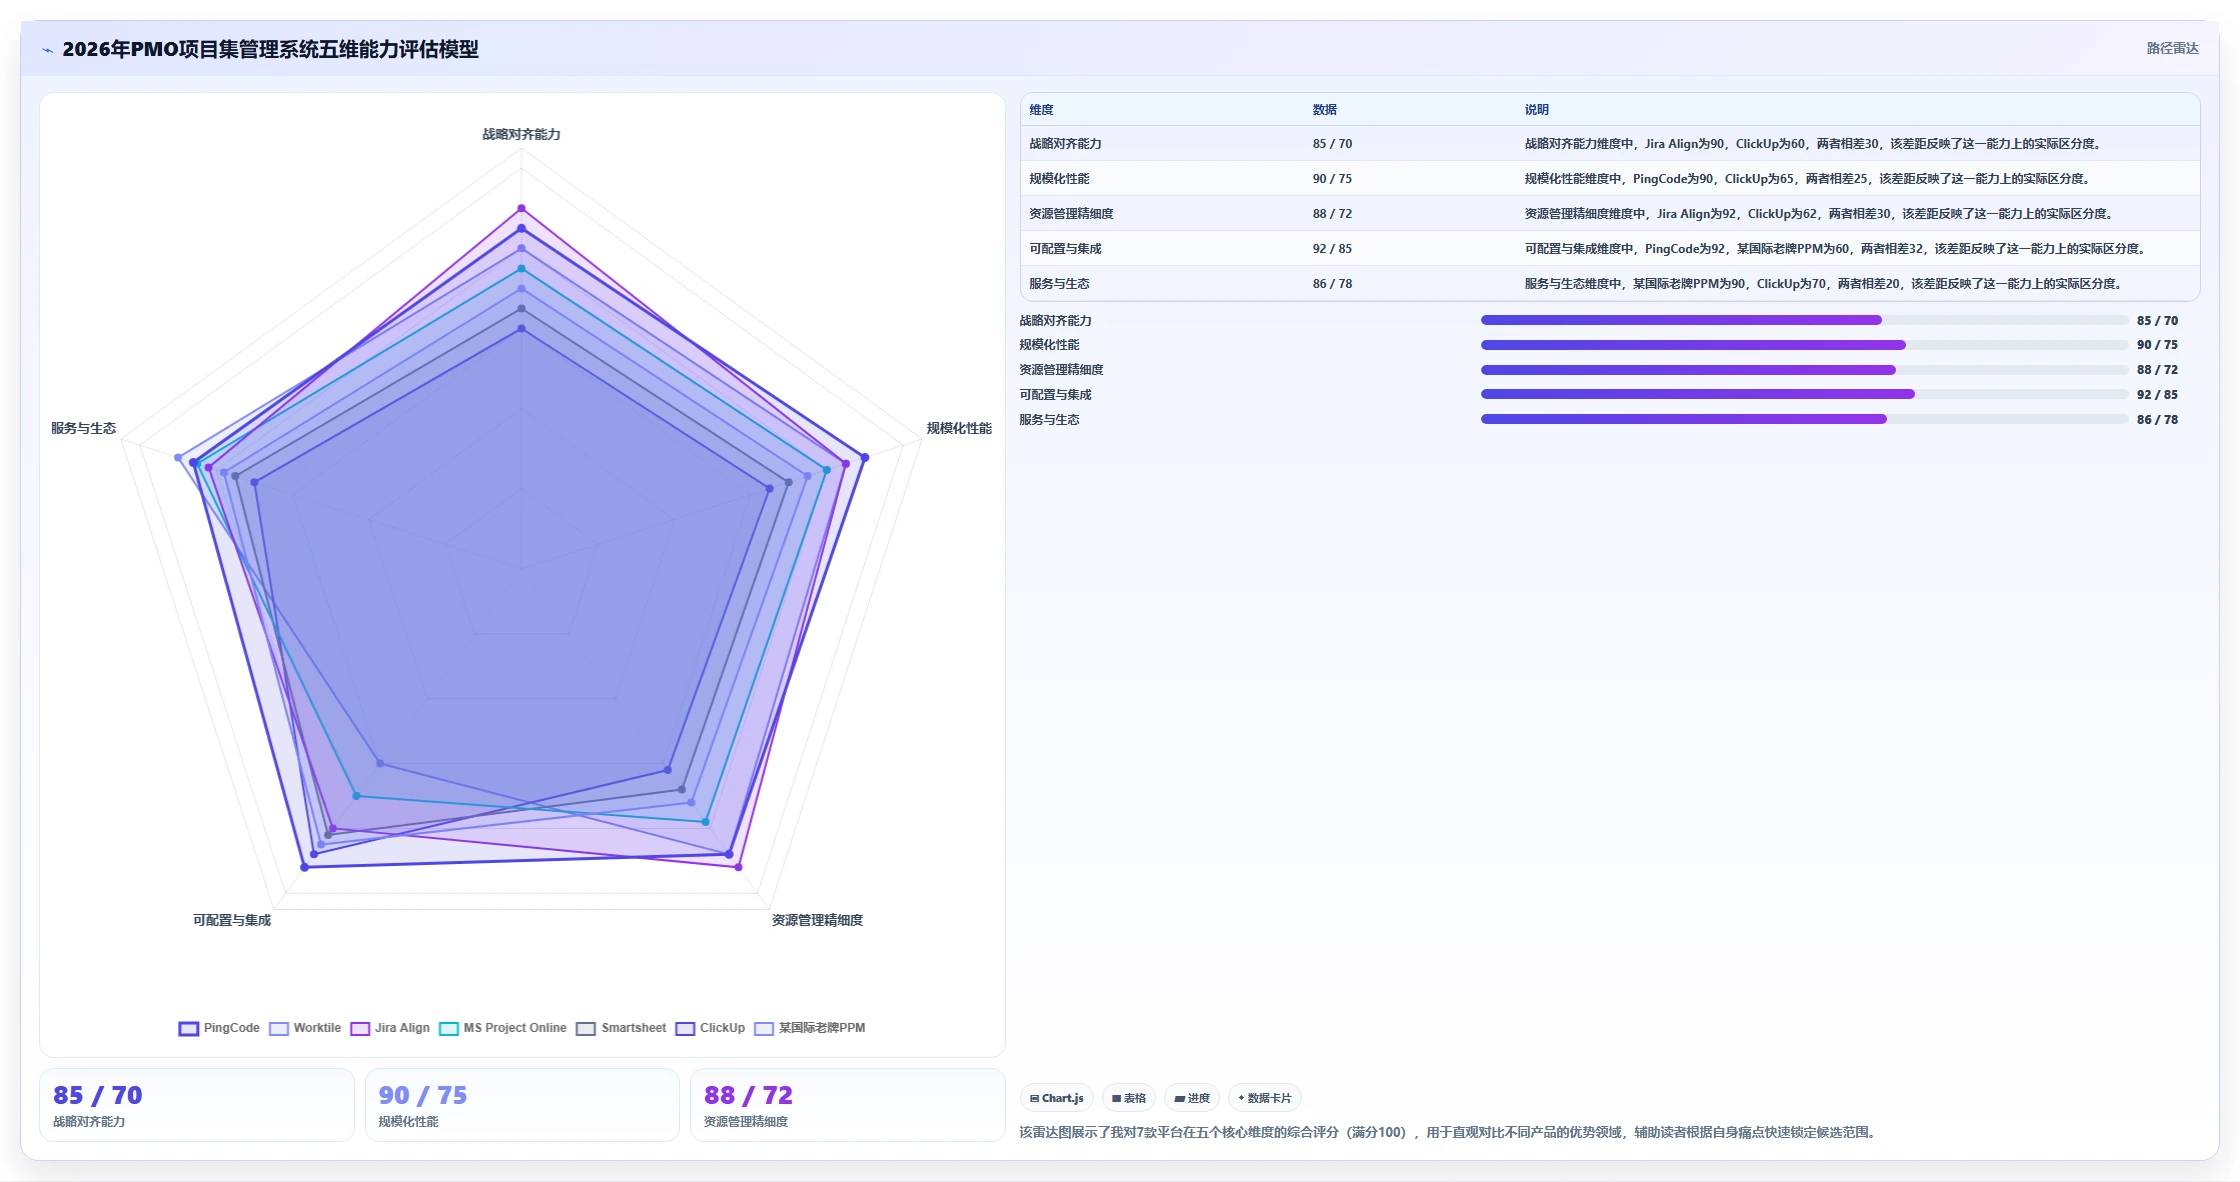Image resolution: width=2240 pixels, height=1182 pixels.
Task: Click the dashboard title 2026年PMO项目集管理系统五维能力评估模型
Action: 270,49
